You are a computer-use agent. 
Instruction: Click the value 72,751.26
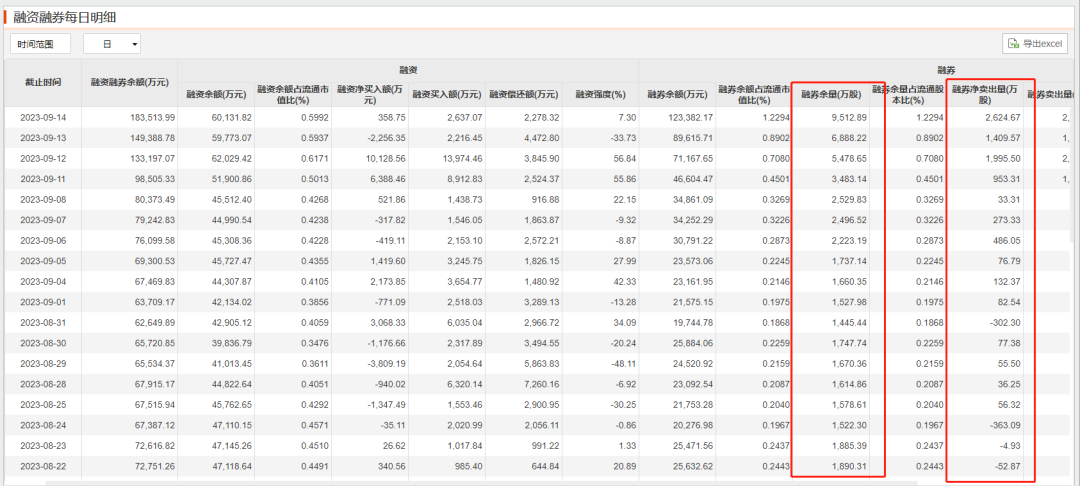click(x=155, y=466)
